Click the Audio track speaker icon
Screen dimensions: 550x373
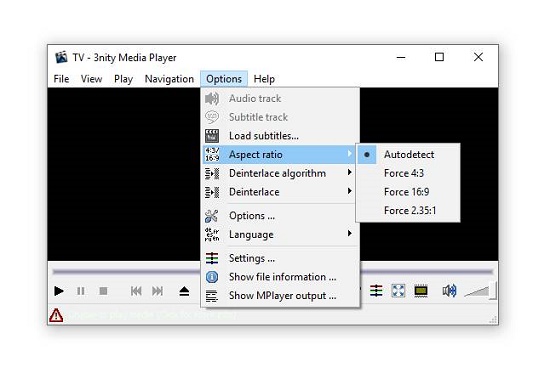212,99
